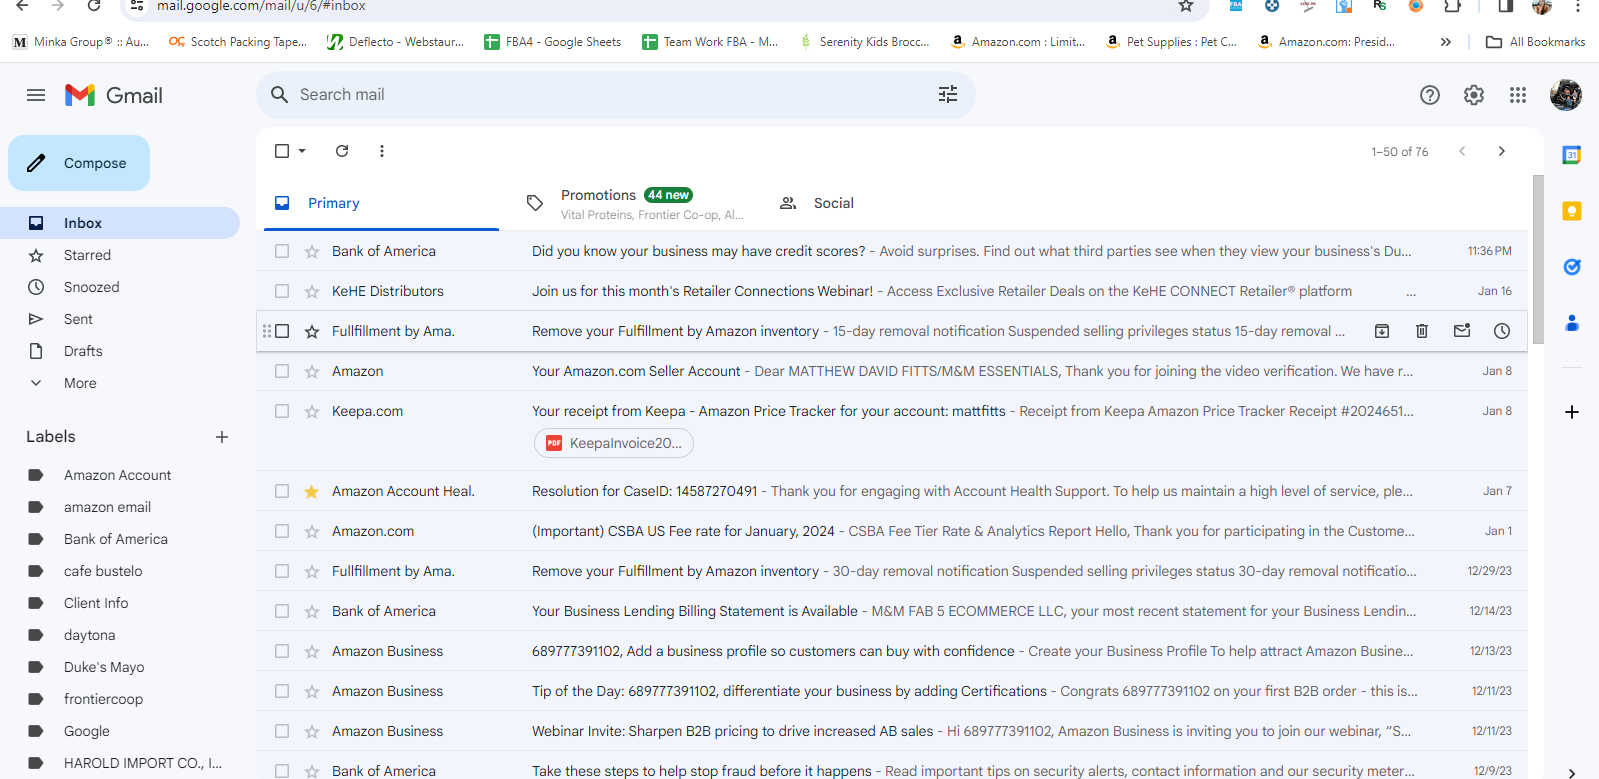Tick the select all emails checkbox
The width and height of the screenshot is (1599, 779).
[282, 151]
